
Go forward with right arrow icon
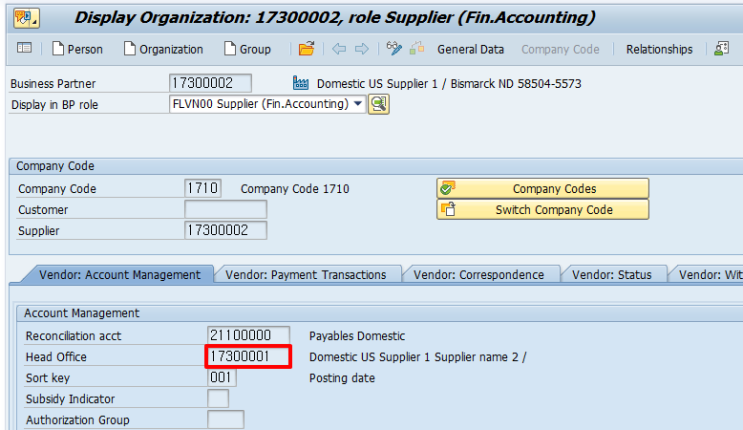(x=362, y=49)
